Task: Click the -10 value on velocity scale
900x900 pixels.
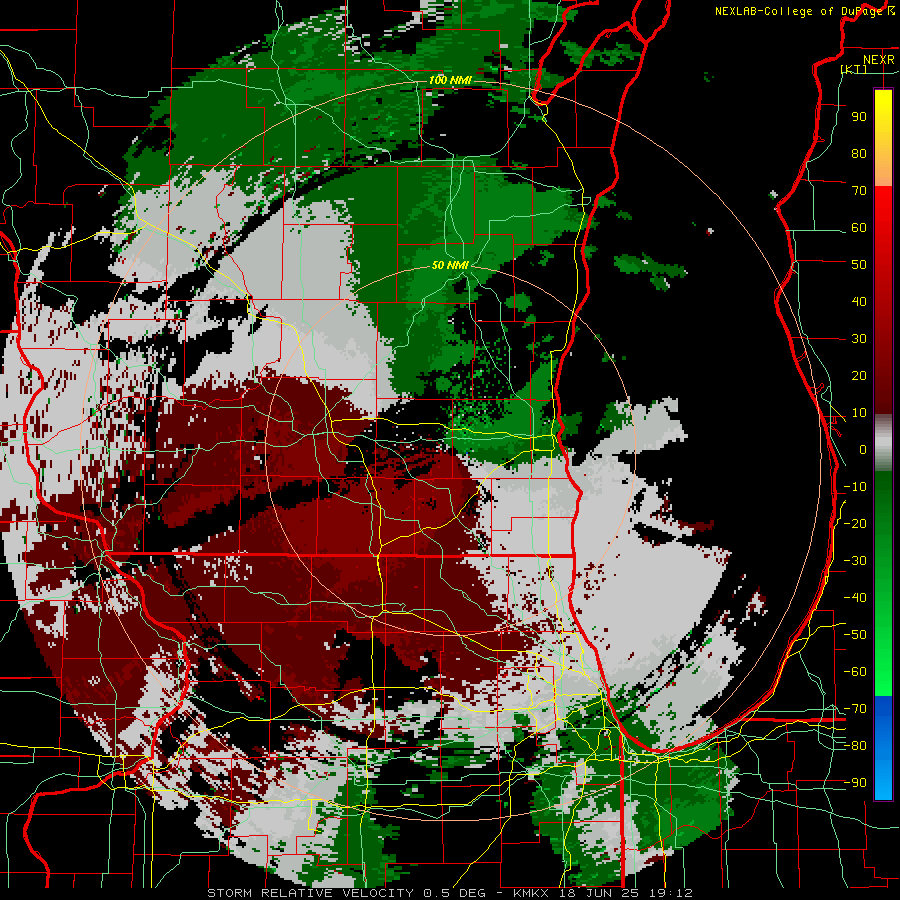Action: pos(855,487)
